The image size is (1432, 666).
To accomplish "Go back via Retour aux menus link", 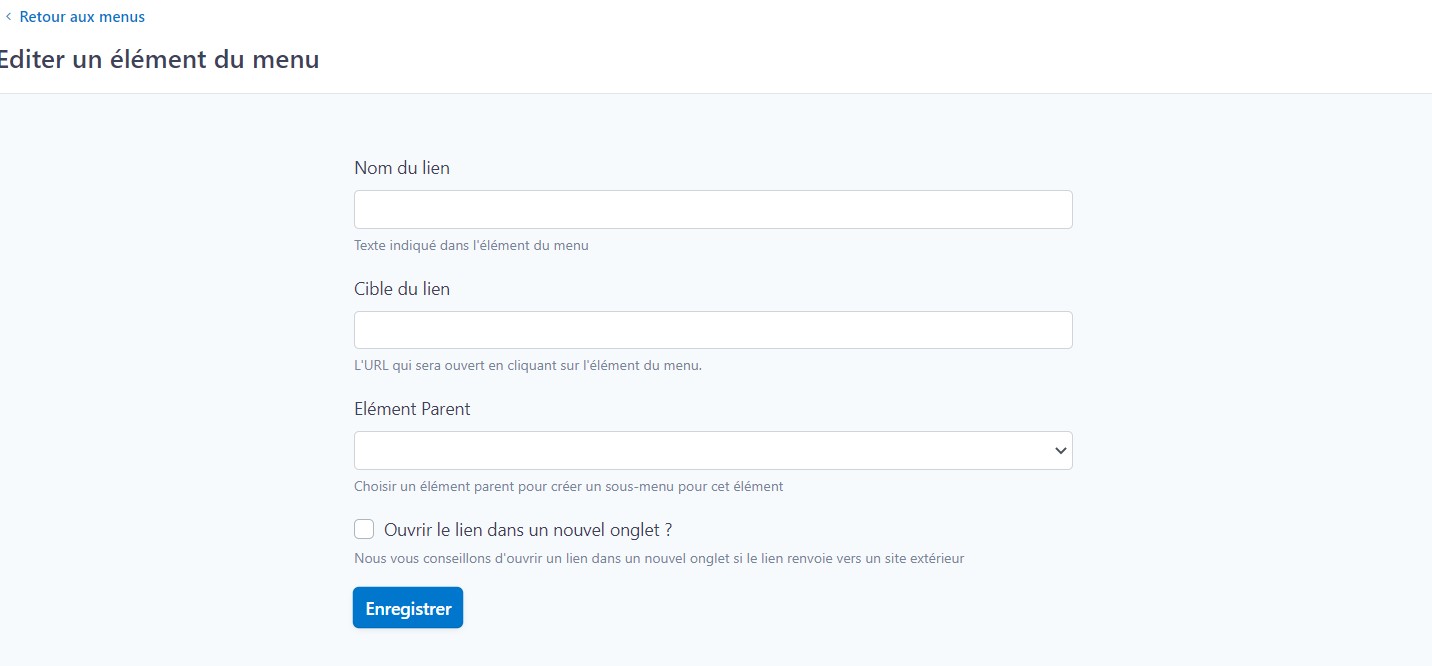I will click(x=82, y=17).
